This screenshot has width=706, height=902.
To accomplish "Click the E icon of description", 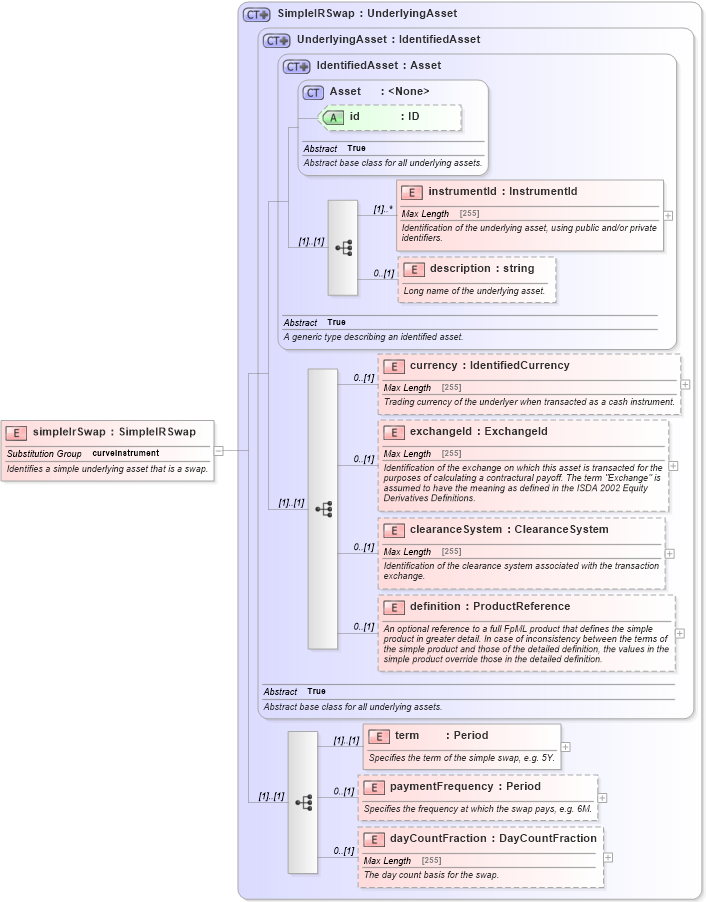I will click(x=414, y=269).
